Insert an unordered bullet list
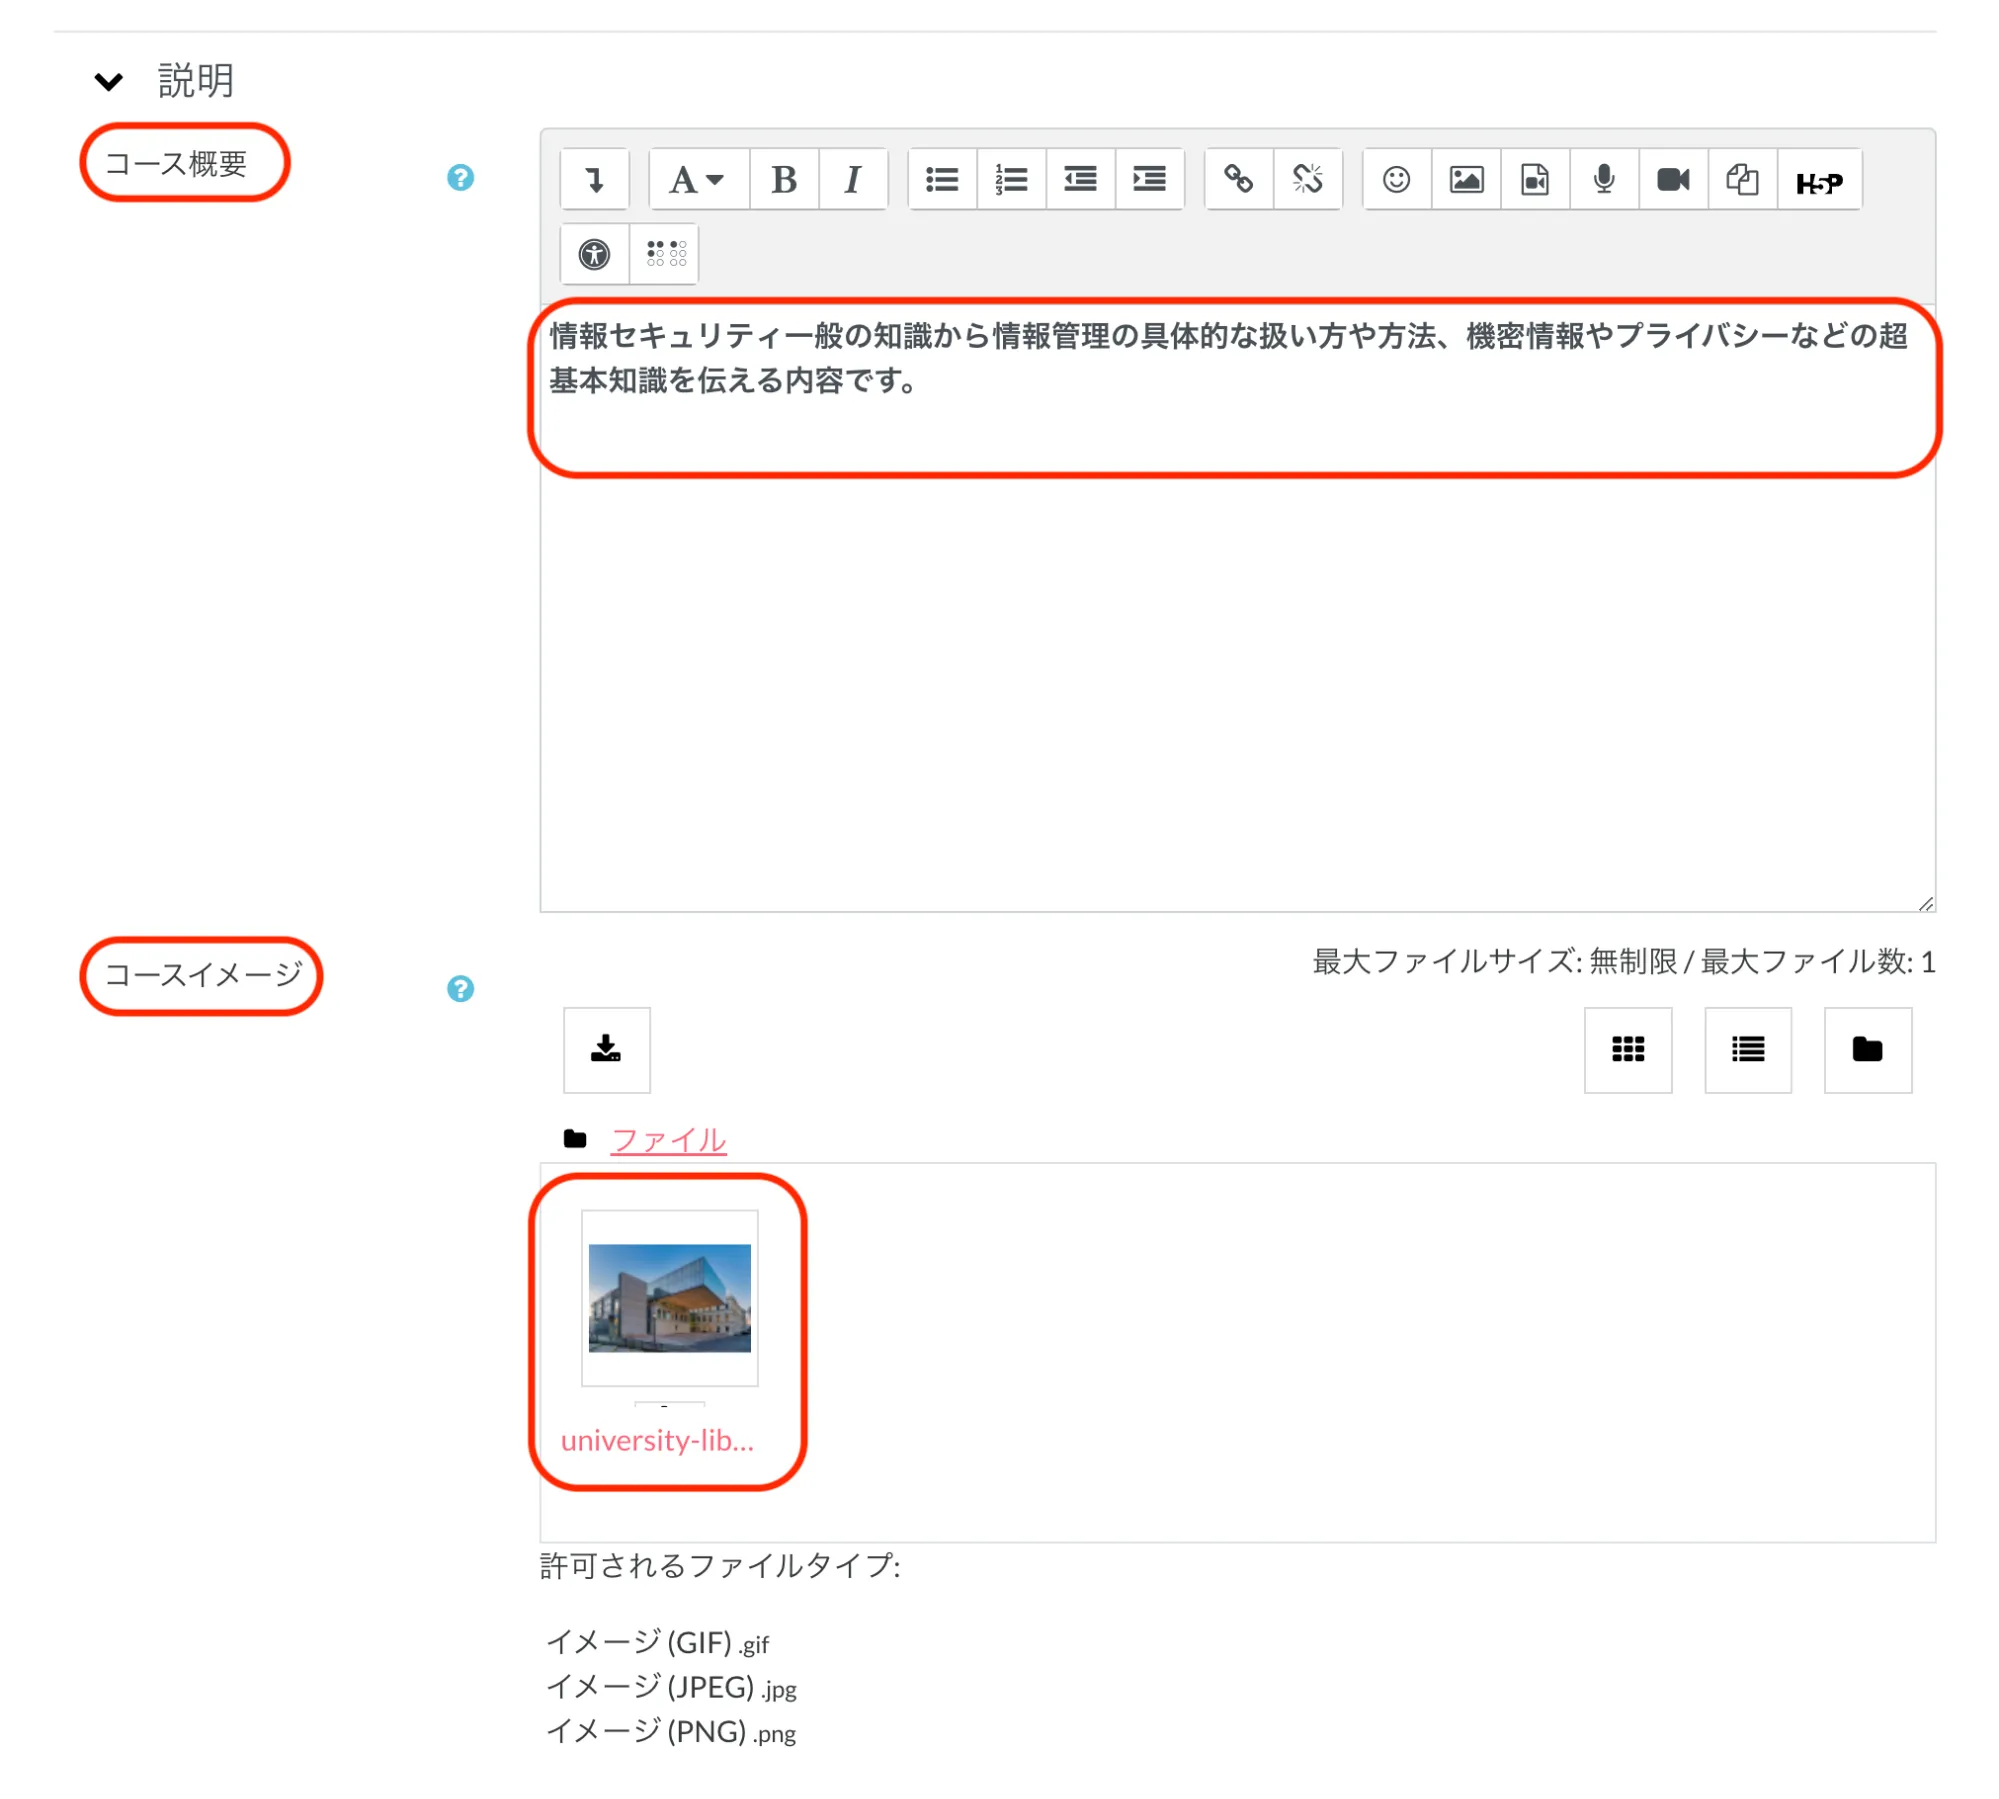The image size is (1999, 1799). pyautogui.click(x=941, y=180)
